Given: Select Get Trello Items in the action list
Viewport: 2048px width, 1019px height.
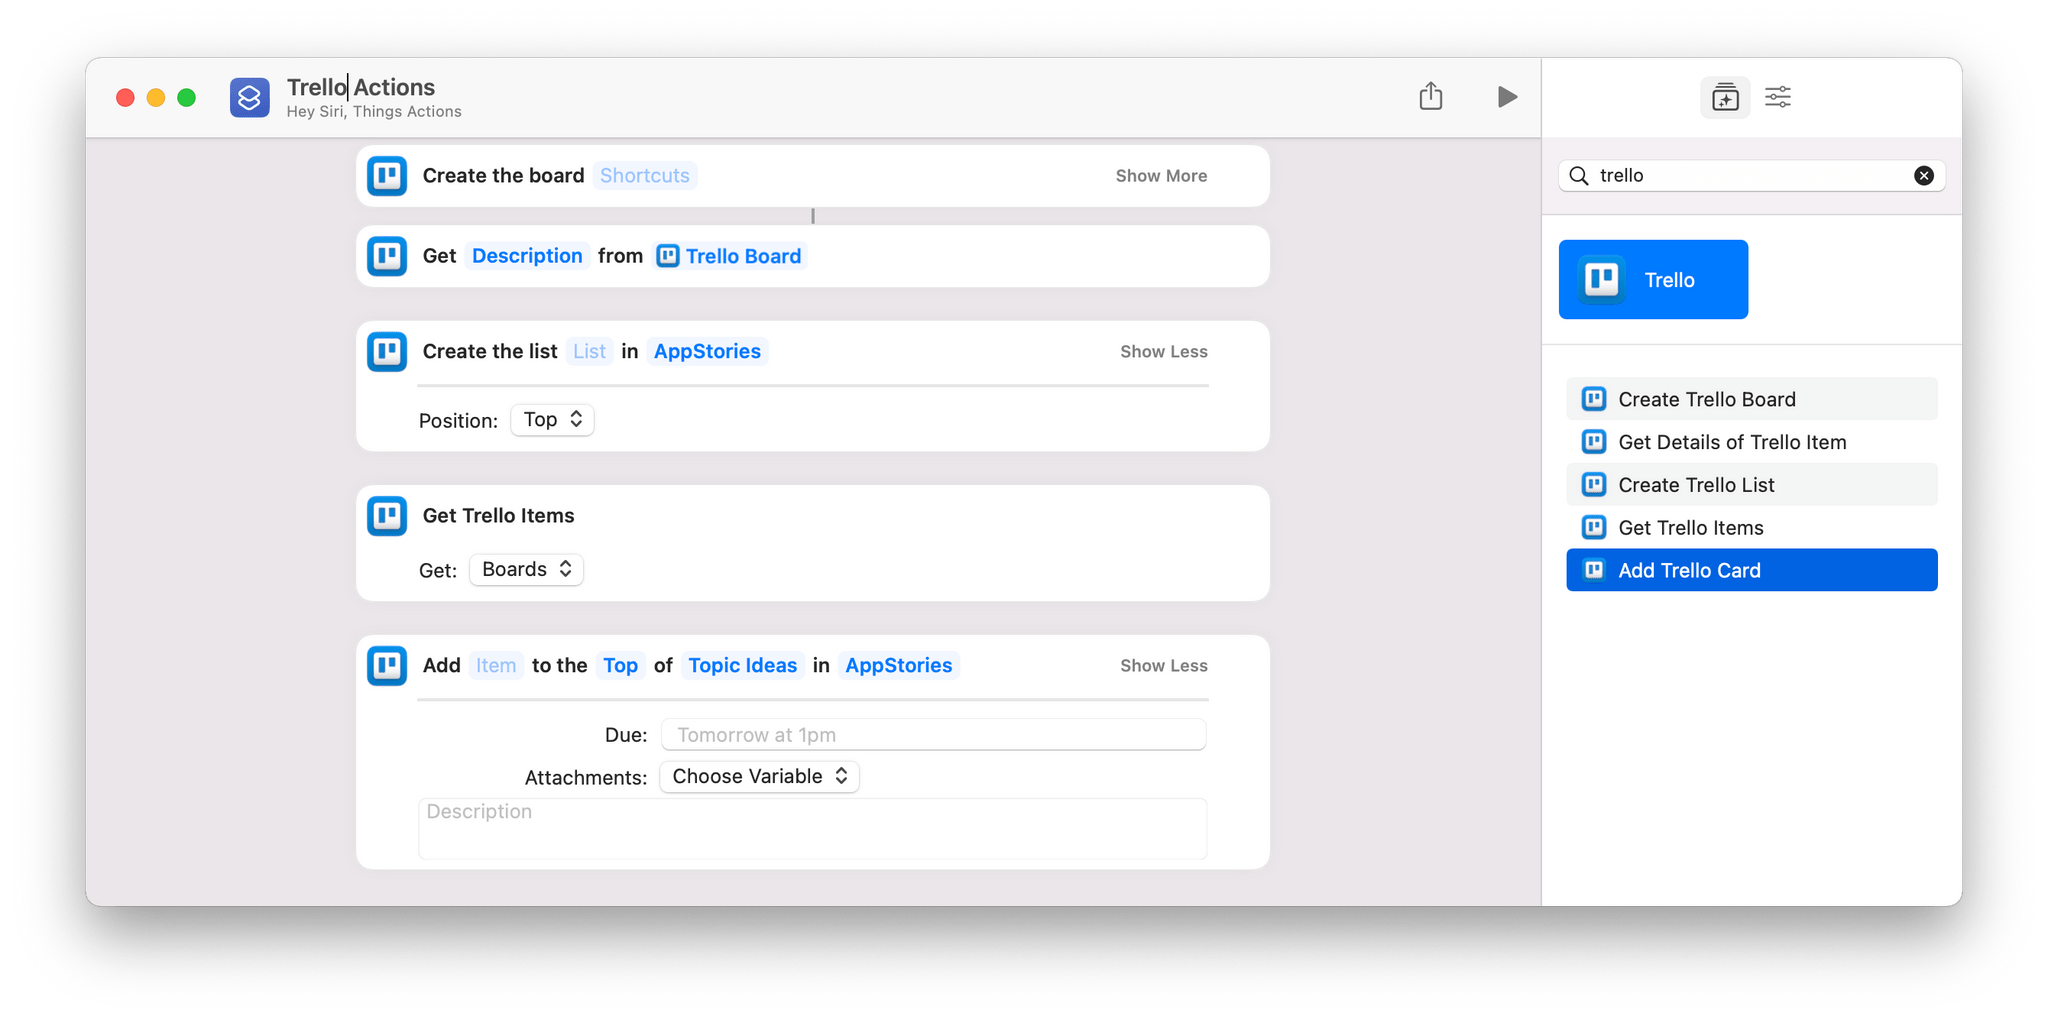Looking at the screenshot, I should pyautogui.click(x=1751, y=528).
